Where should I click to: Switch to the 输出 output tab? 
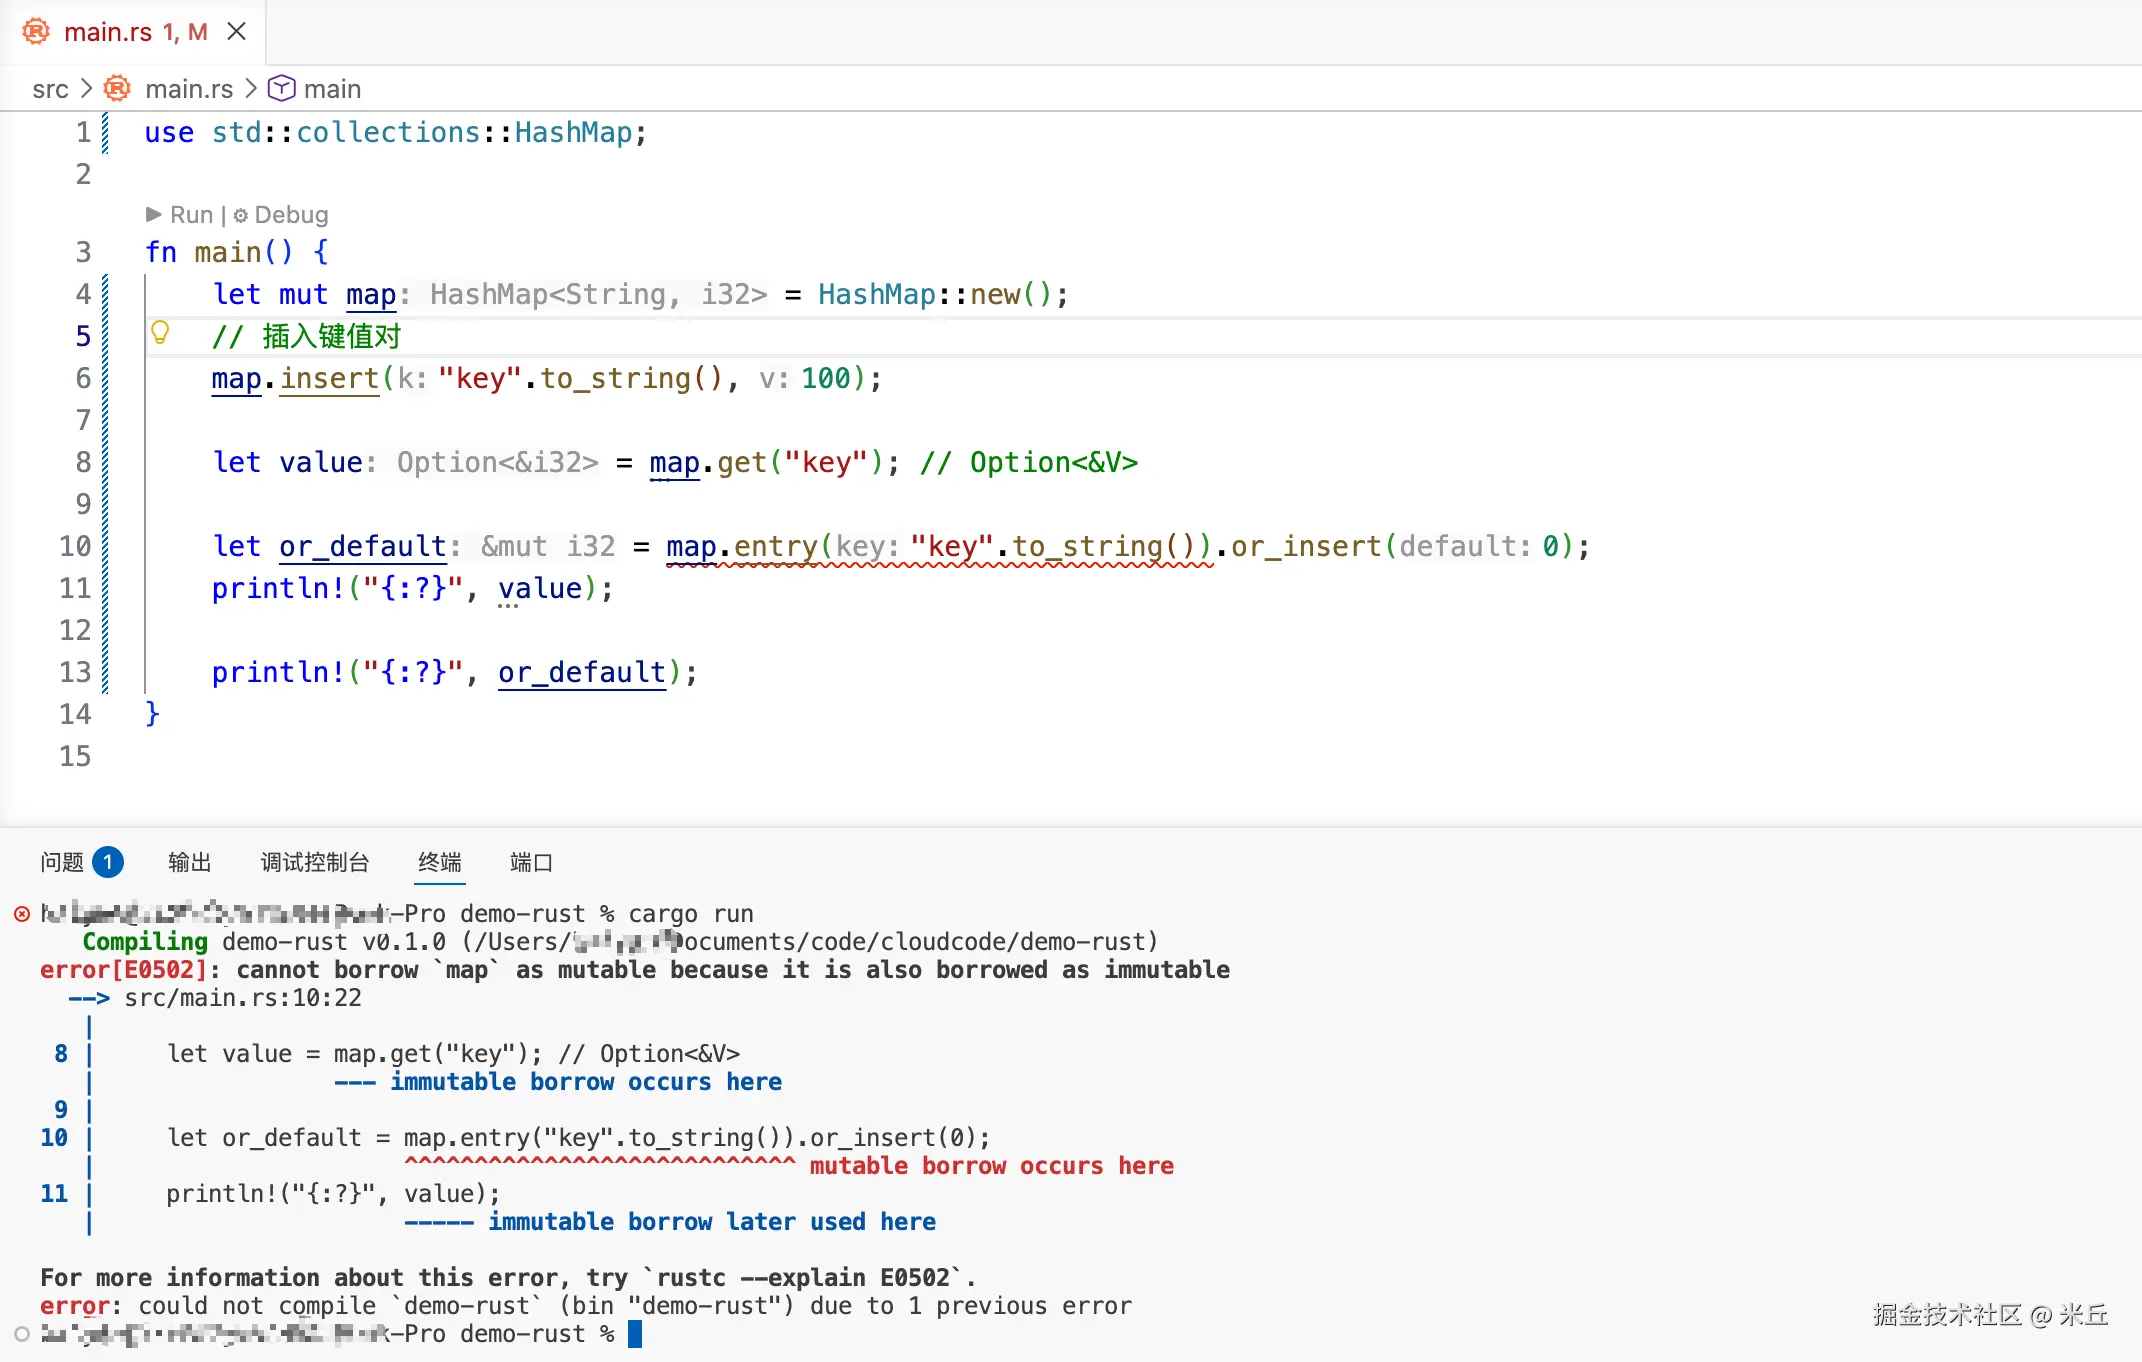click(x=190, y=862)
